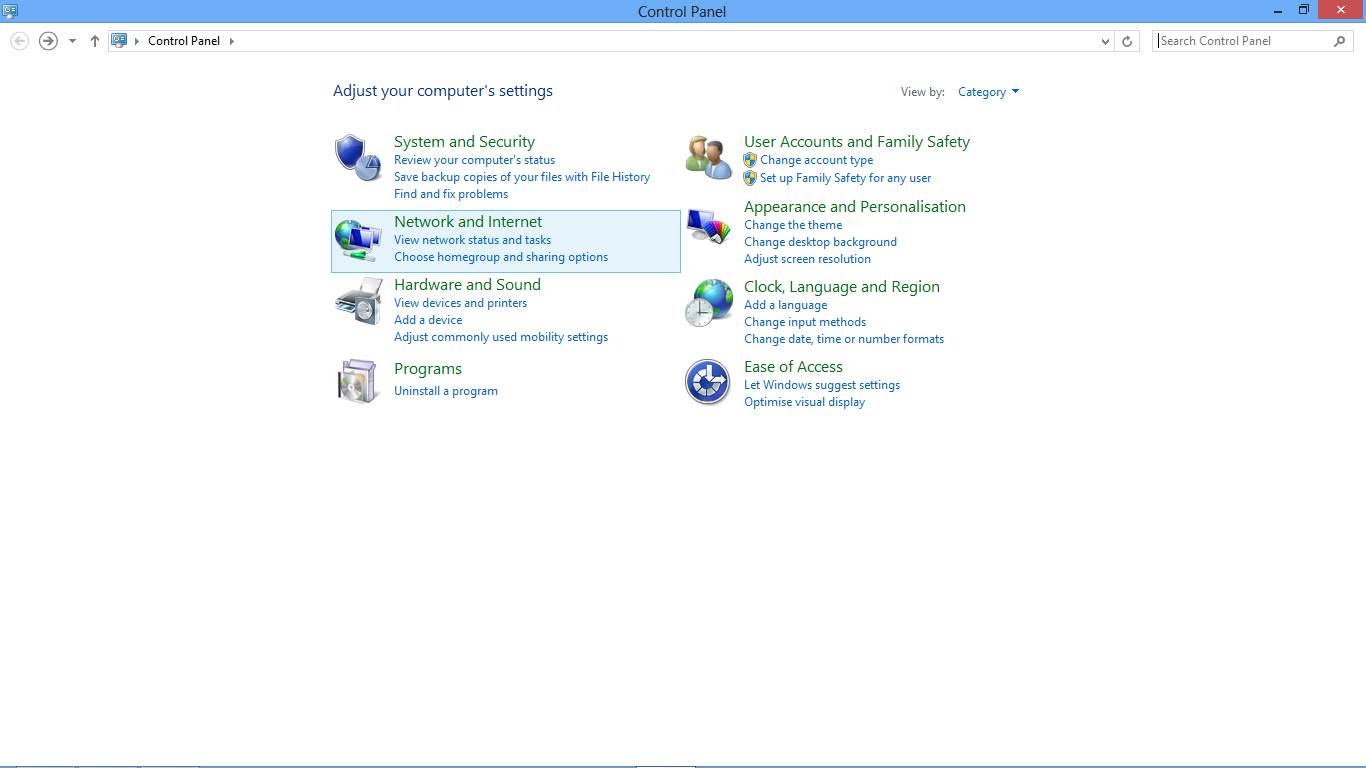1366x768 pixels.
Task: Go up one level with the Up arrow
Action: [x=95, y=41]
